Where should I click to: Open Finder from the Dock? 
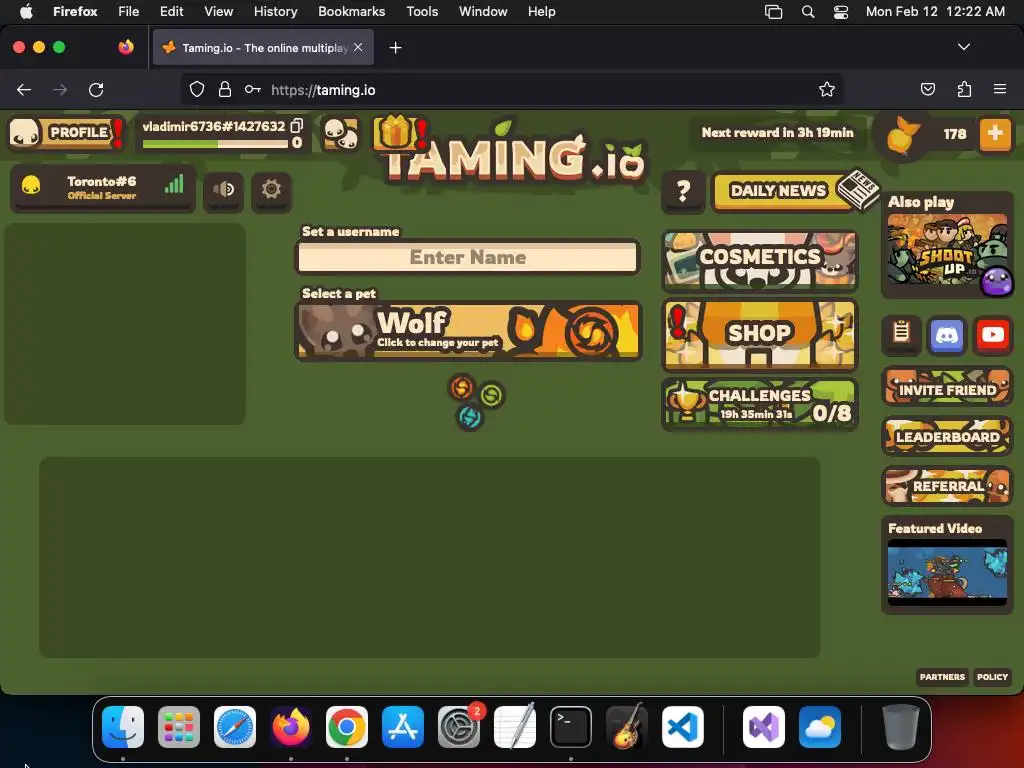coord(123,727)
